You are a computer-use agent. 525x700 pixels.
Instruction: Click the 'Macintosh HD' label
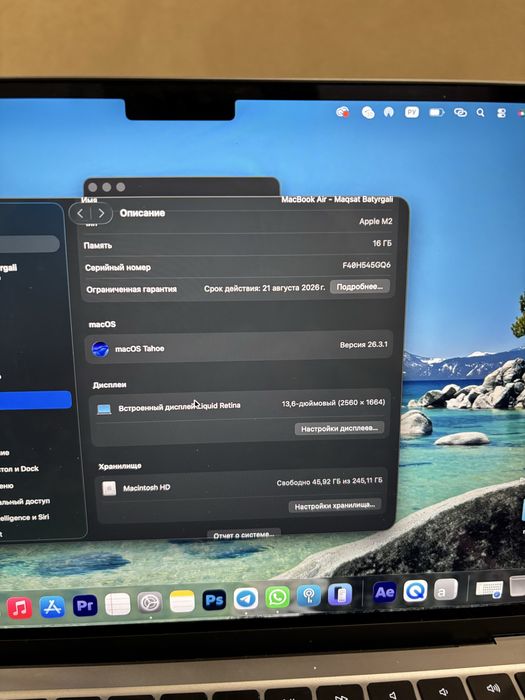(x=146, y=488)
